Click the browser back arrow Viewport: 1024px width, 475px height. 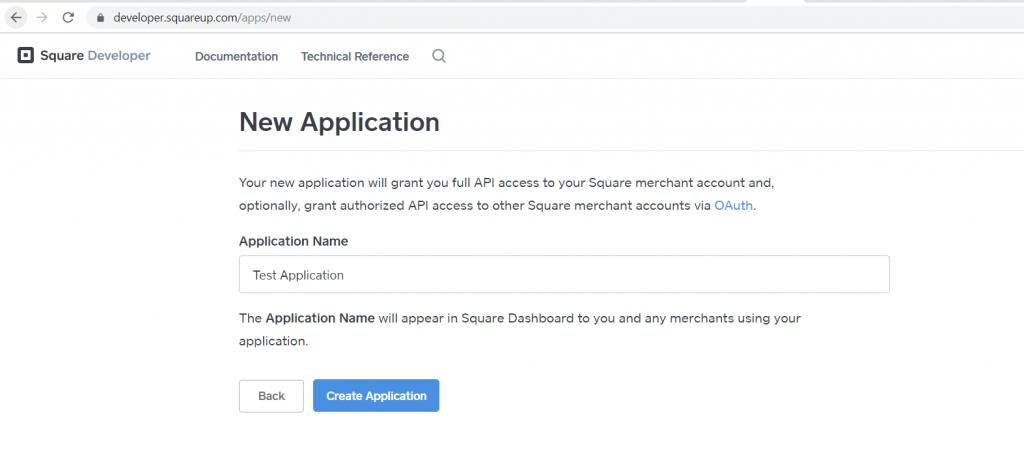click(16, 18)
